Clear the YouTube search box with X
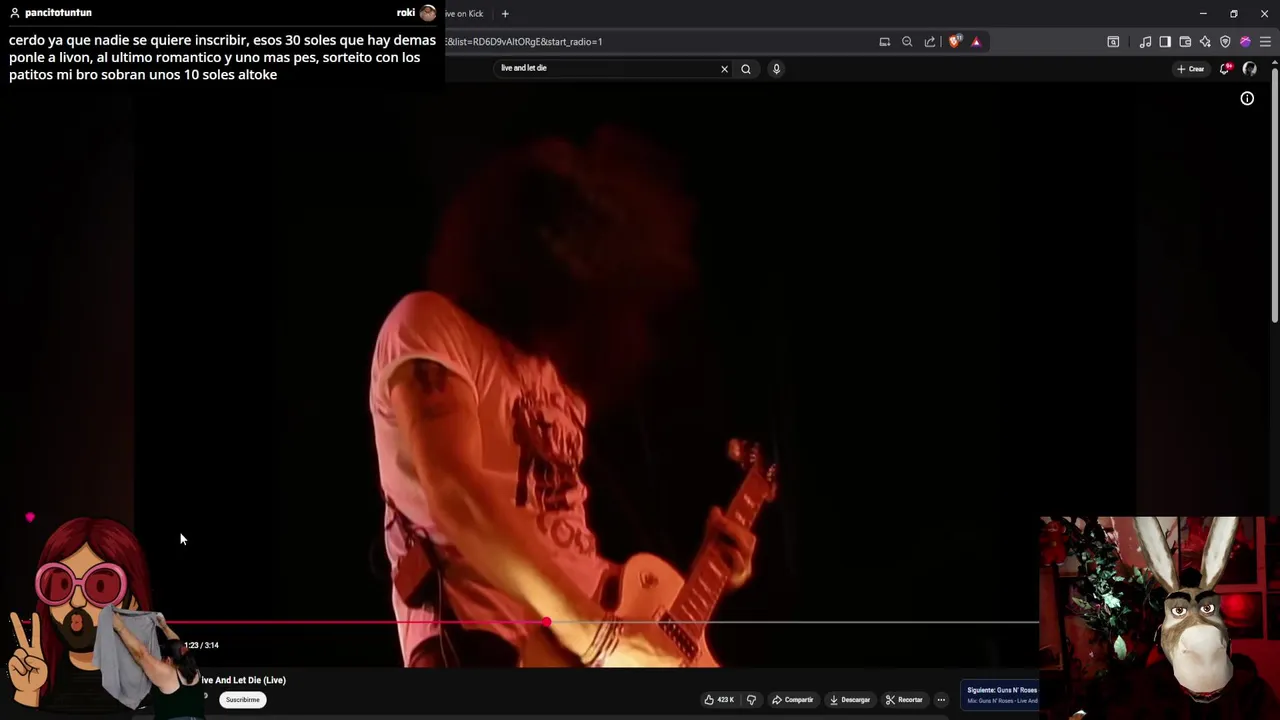 724,69
